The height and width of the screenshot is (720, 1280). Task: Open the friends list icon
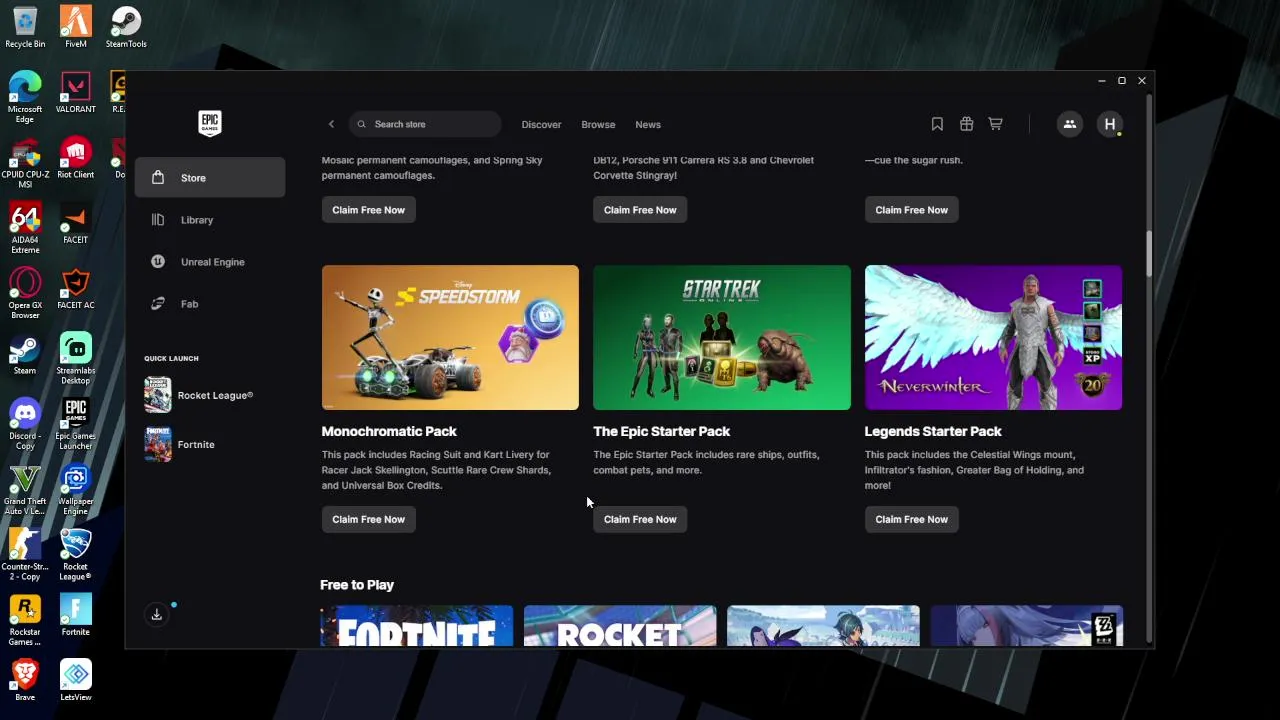click(1069, 124)
